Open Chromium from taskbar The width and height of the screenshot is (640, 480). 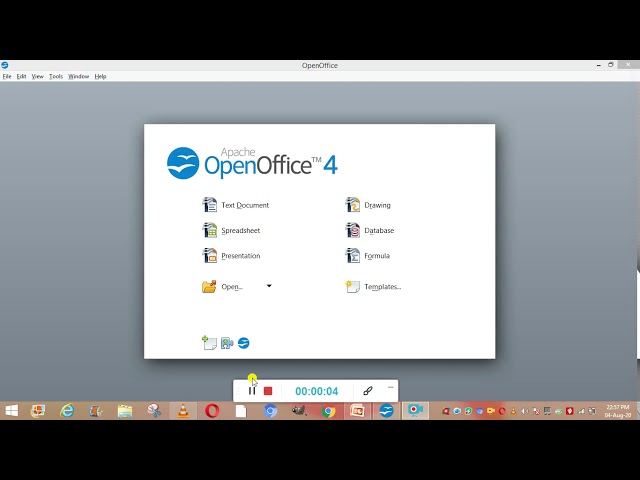coord(270,411)
